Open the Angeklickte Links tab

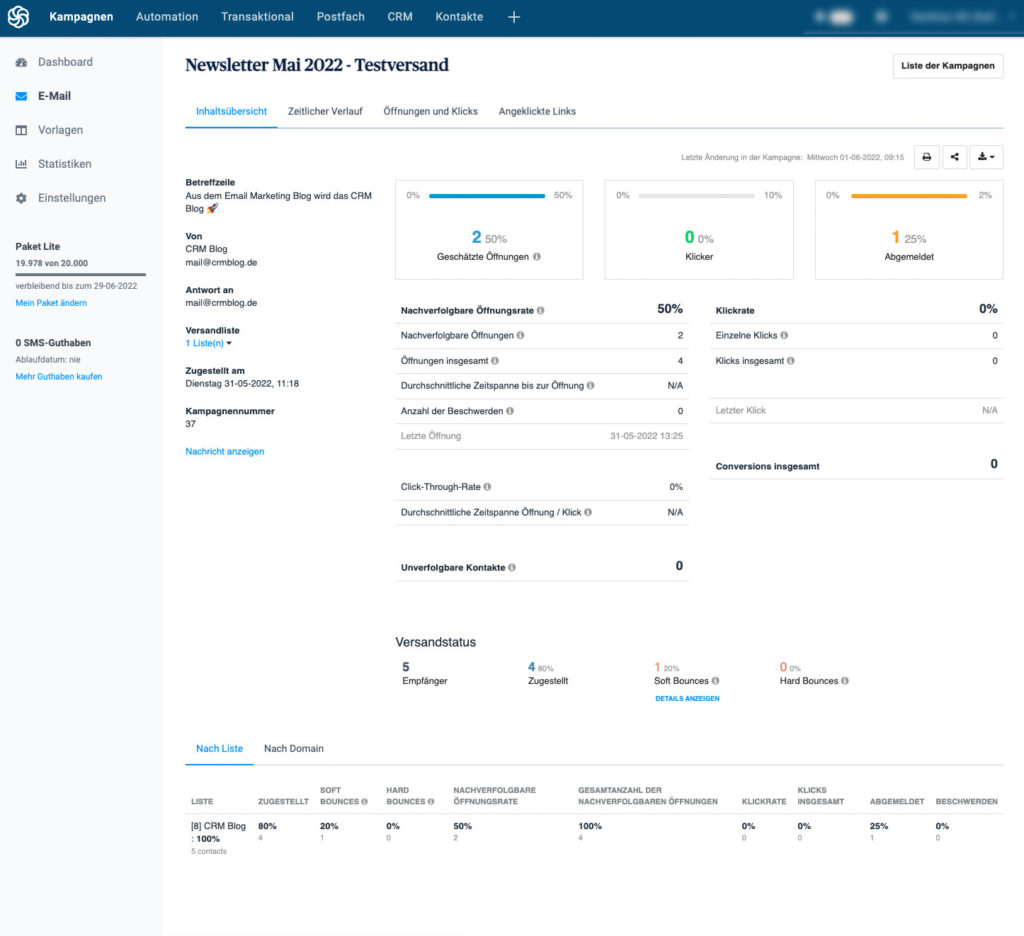pos(537,111)
